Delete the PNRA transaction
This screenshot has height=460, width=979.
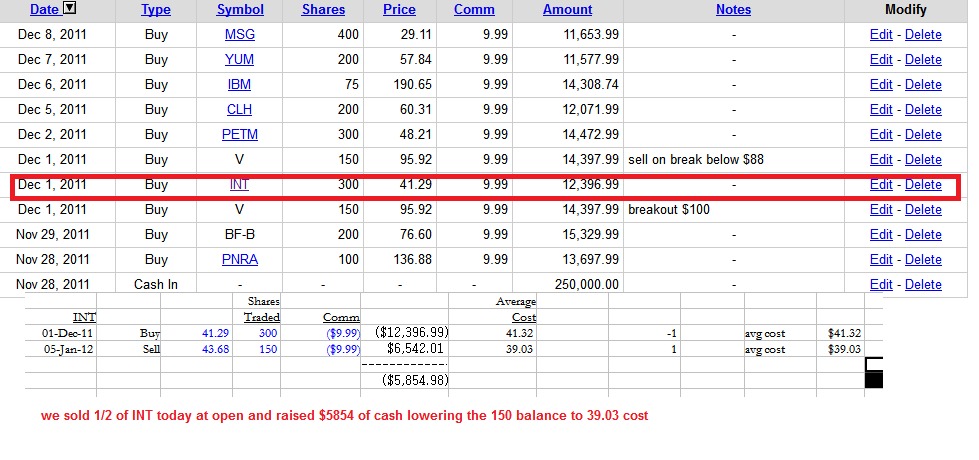click(x=923, y=260)
